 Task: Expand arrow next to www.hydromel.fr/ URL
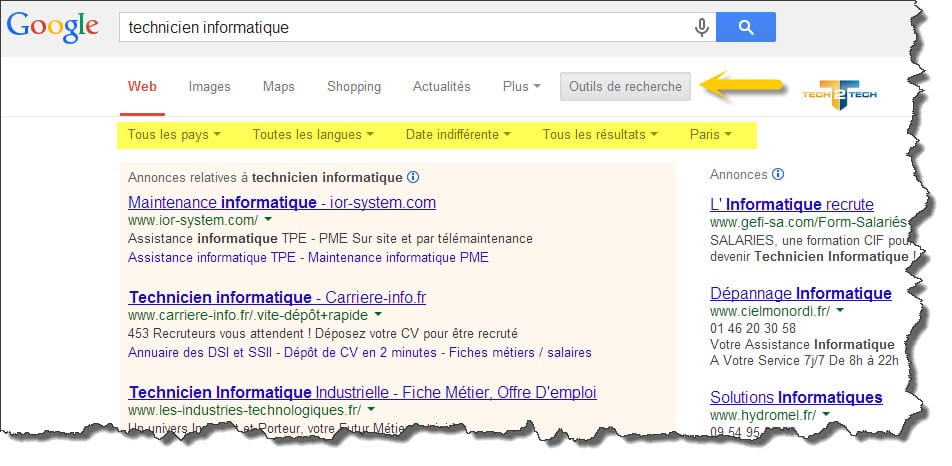[x=826, y=414]
